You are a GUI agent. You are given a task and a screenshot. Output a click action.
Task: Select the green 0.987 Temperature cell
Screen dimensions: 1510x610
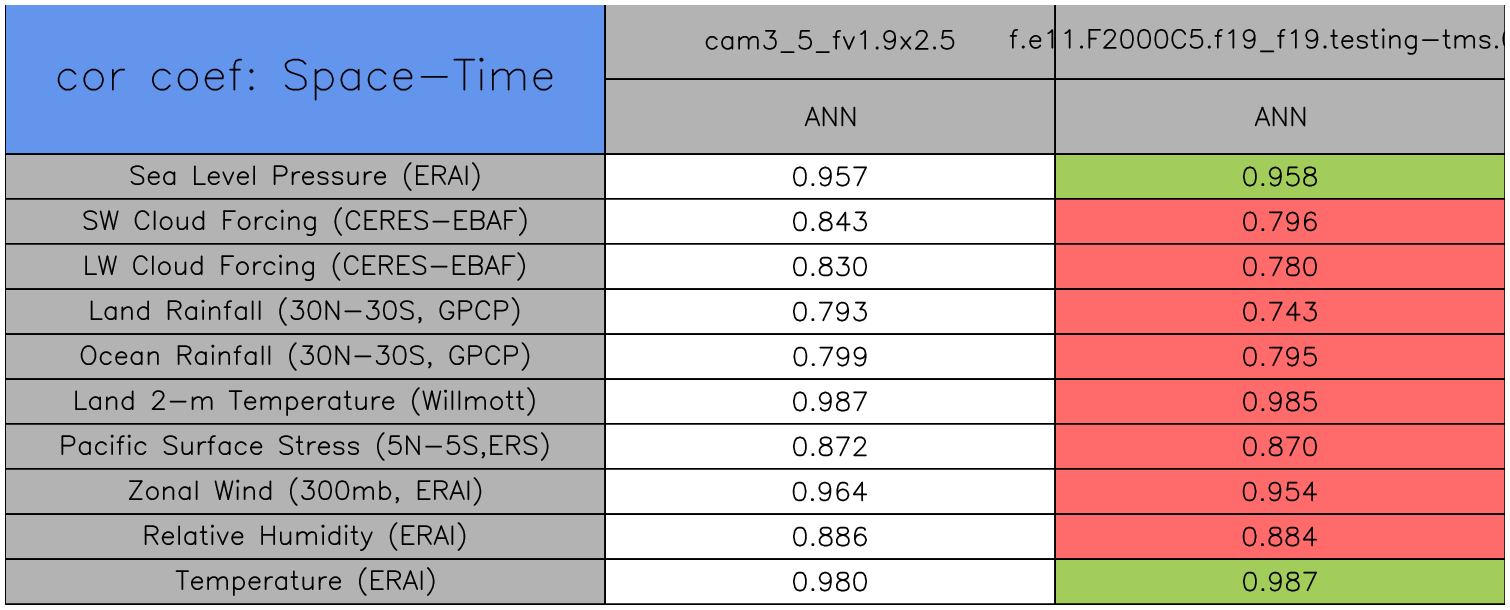(x=1280, y=582)
